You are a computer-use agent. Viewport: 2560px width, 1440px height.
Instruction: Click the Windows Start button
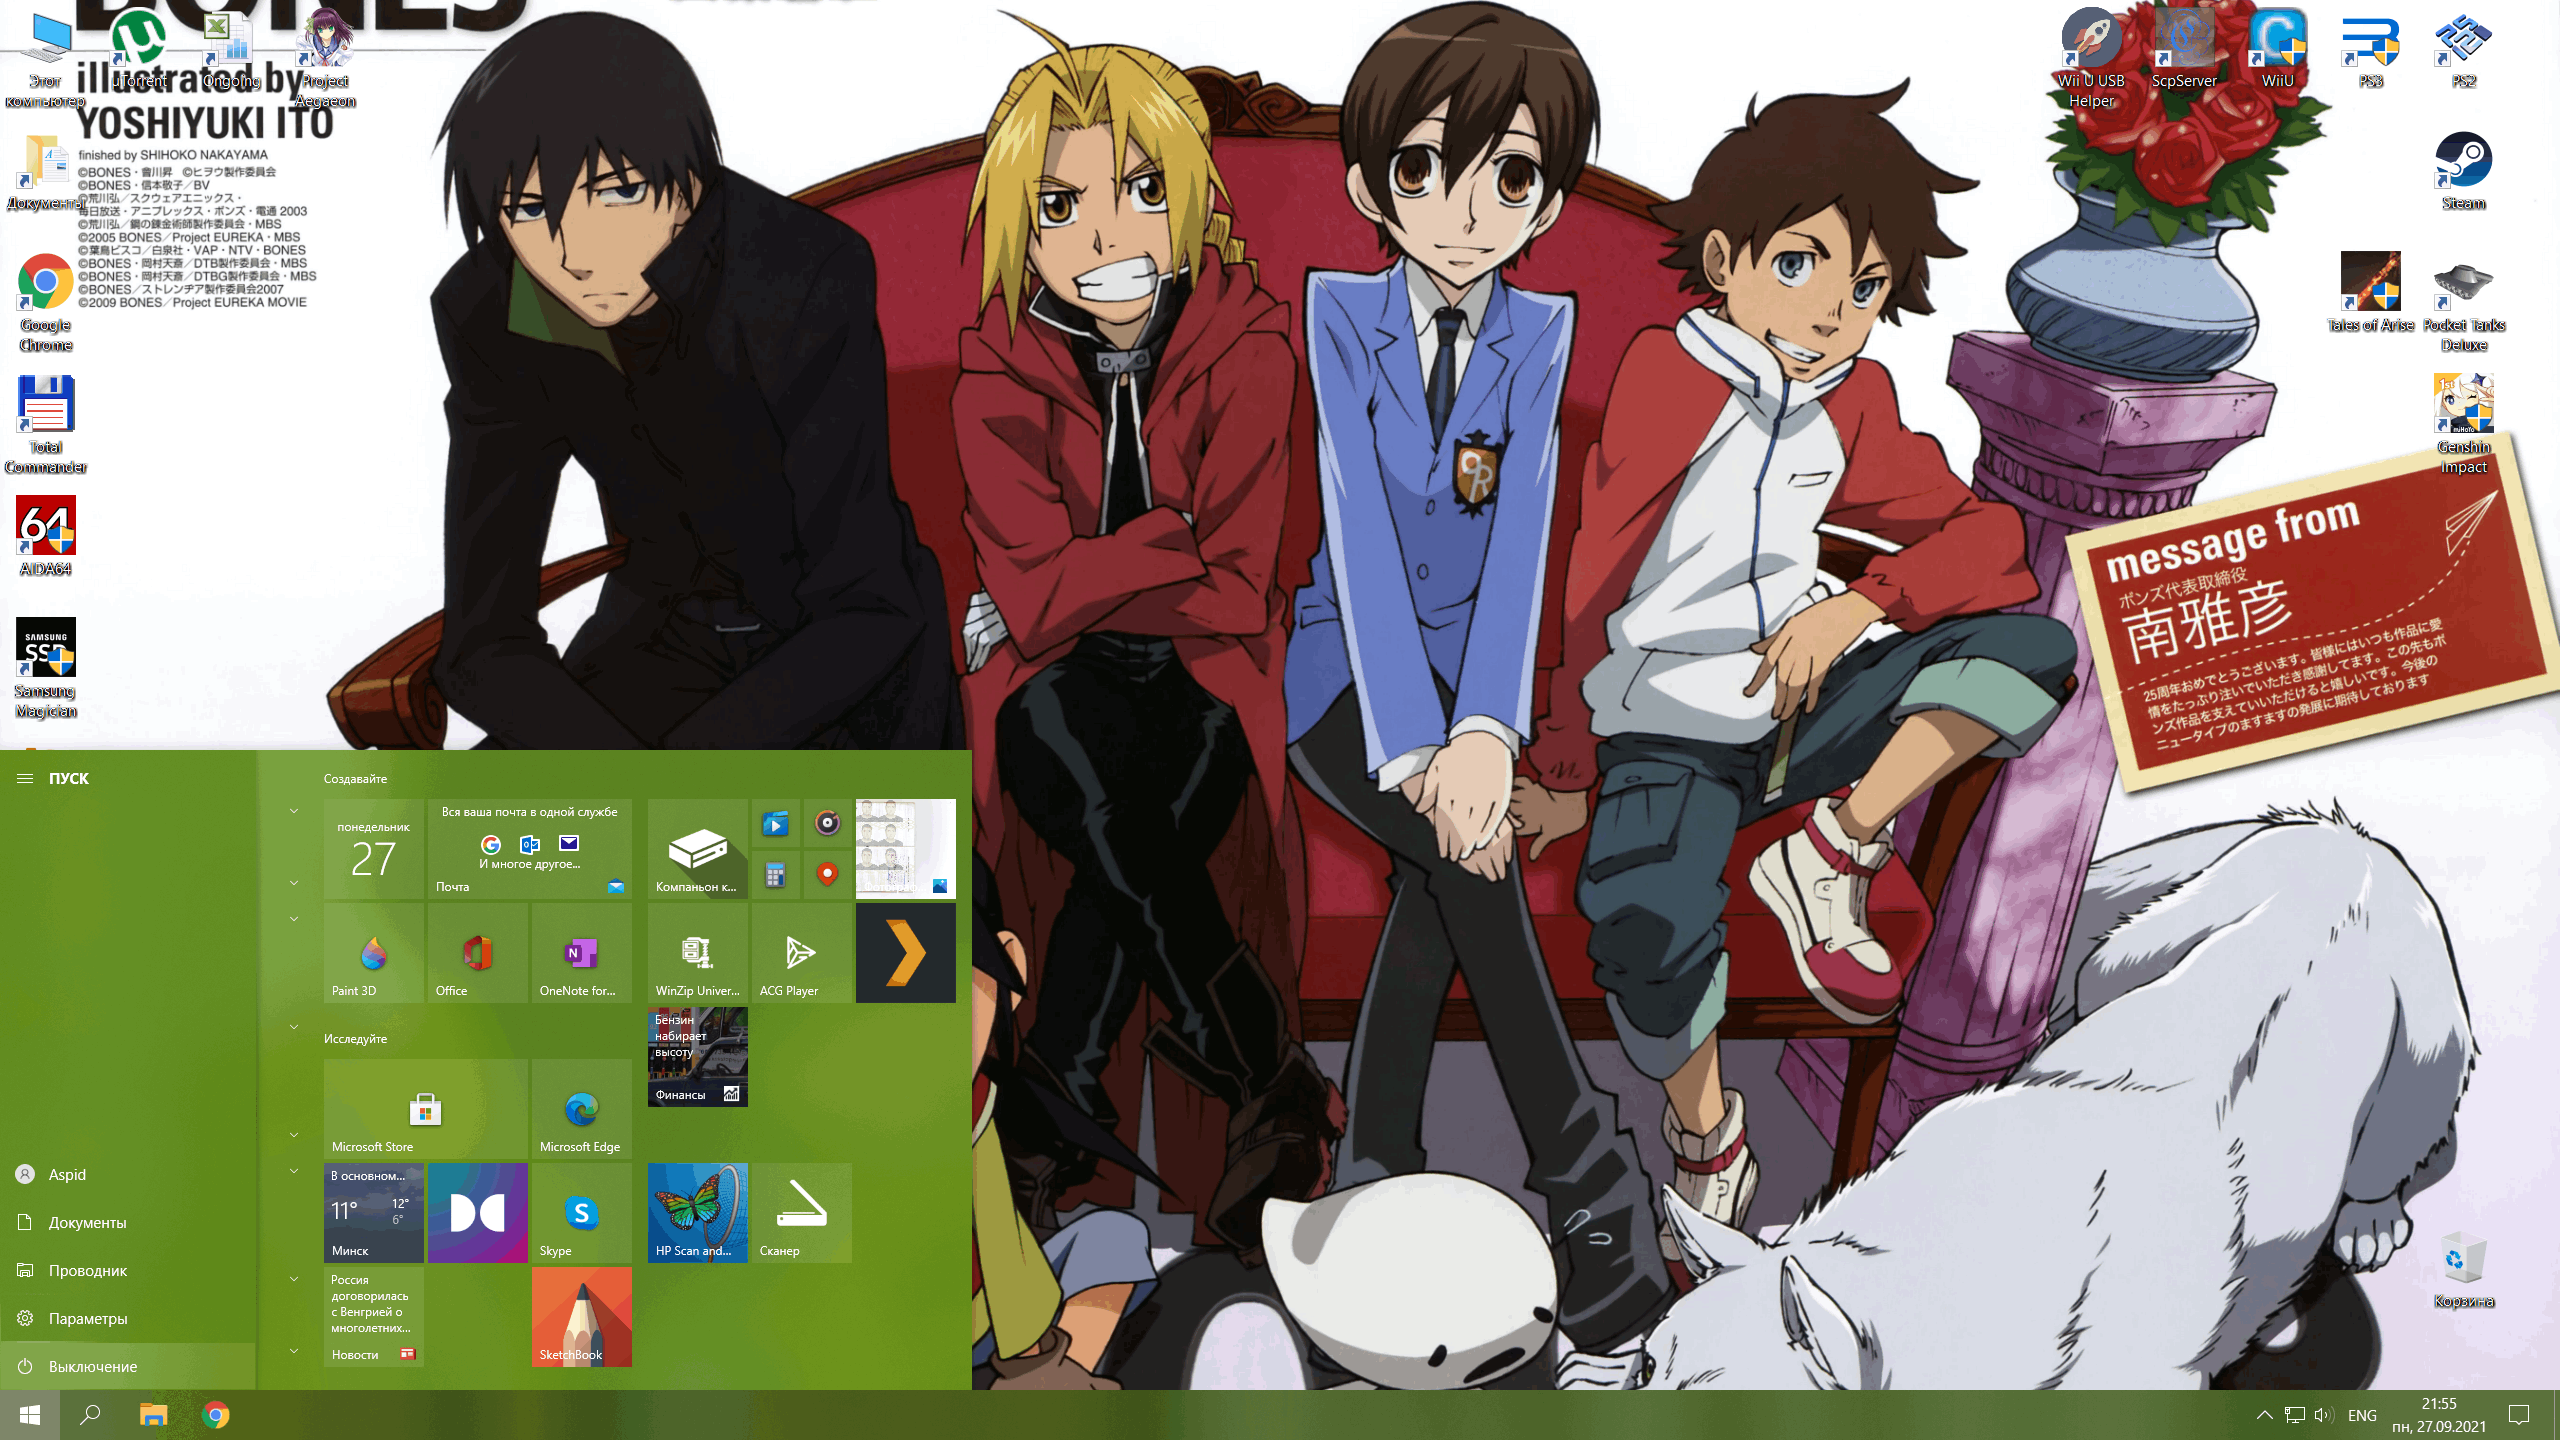30,1415
